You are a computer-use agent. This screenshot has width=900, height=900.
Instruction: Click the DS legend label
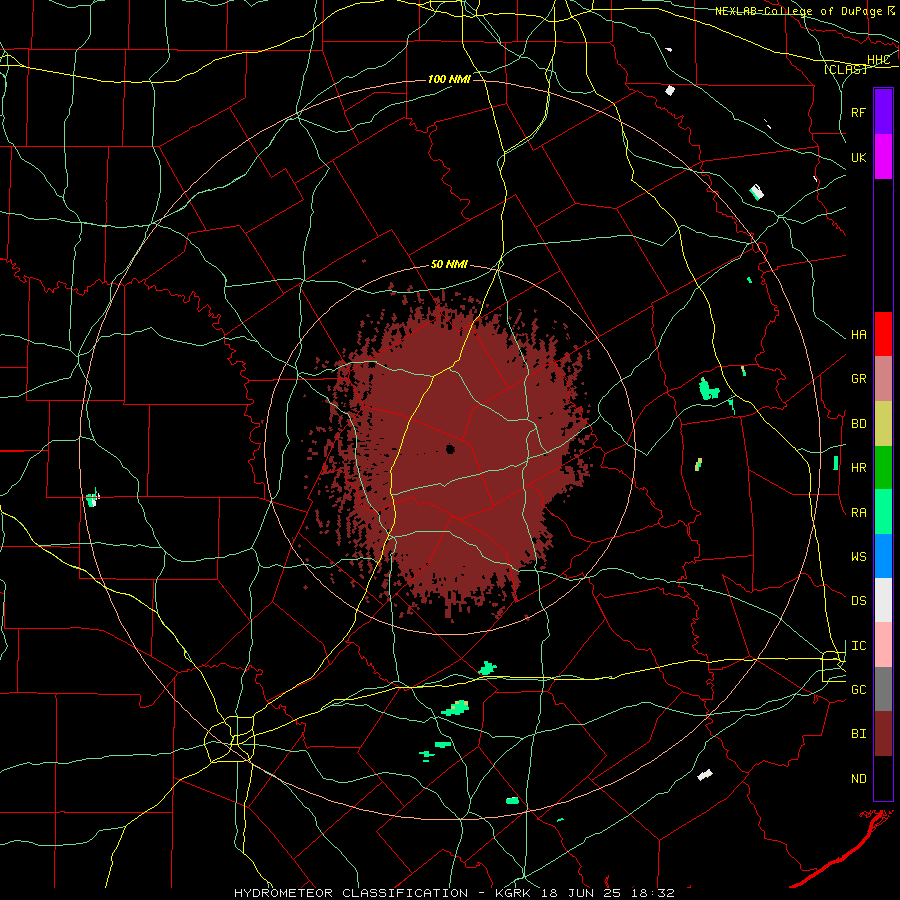[858, 601]
